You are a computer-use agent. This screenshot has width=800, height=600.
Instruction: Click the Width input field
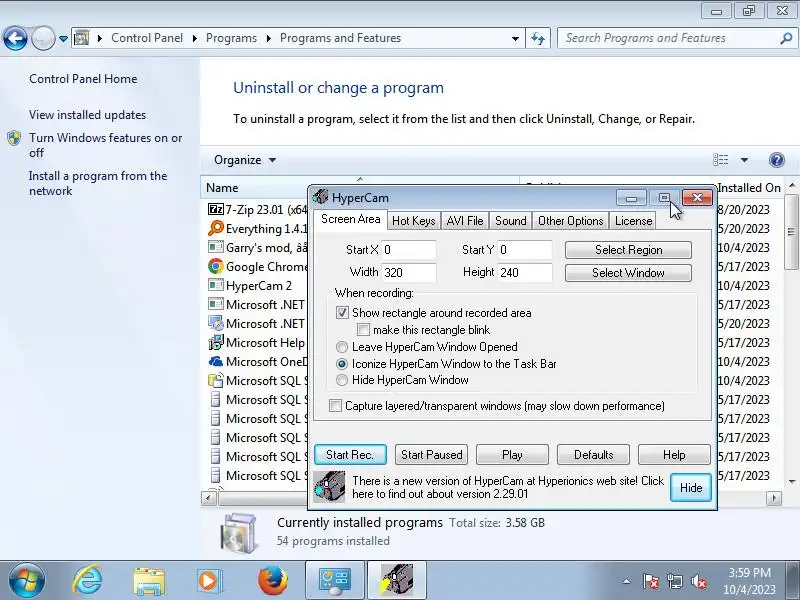click(x=409, y=272)
